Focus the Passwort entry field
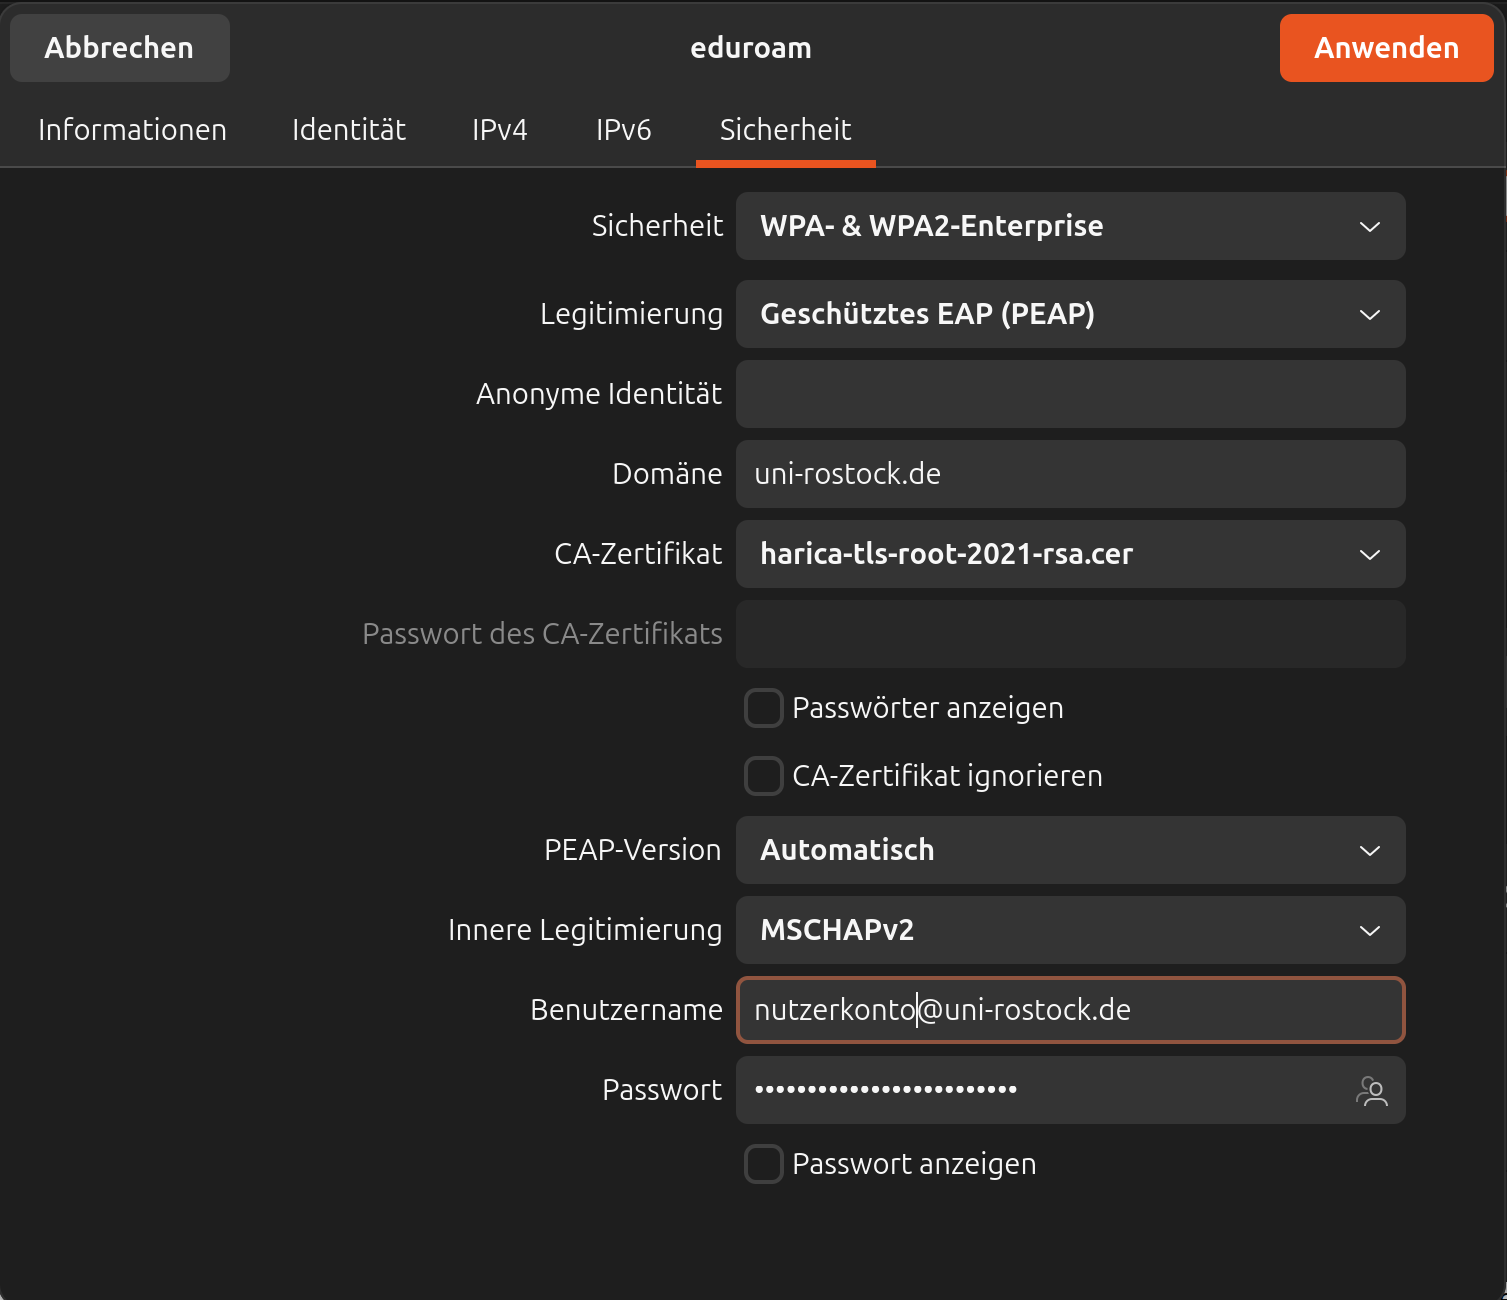The image size is (1507, 1300). pos(1070,1090)
